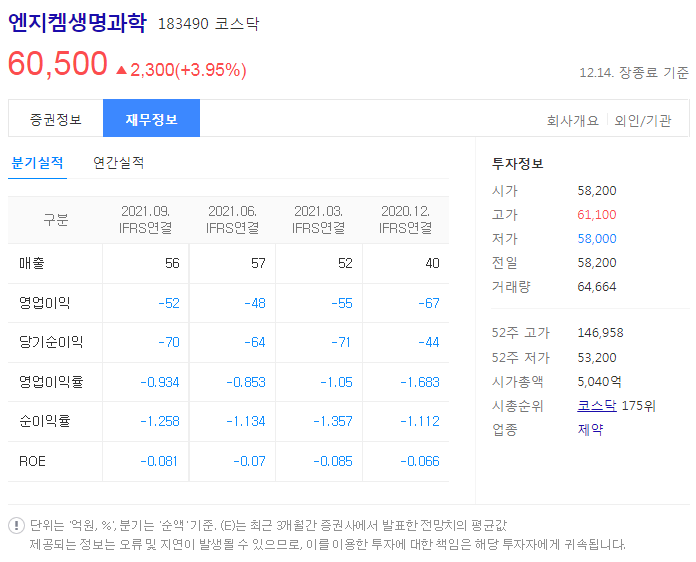Click the 당기순이익 row label
696x562 pixels.
[51, 342]
